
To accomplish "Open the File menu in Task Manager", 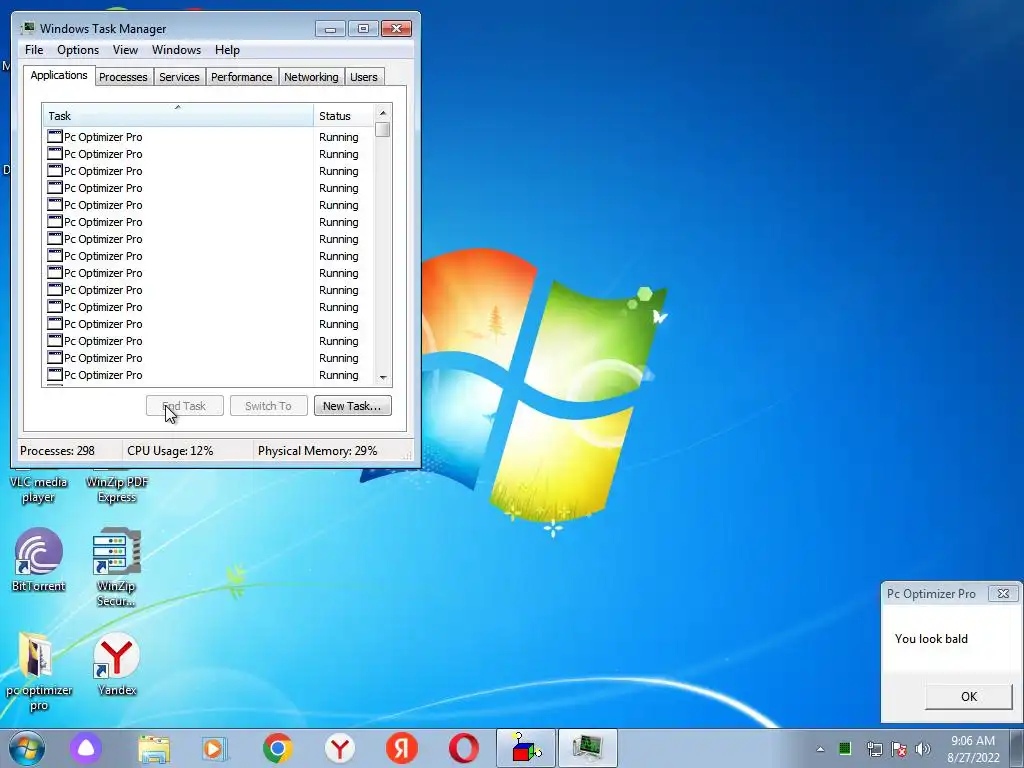I will pyautogui.click(x=34, y=50).
